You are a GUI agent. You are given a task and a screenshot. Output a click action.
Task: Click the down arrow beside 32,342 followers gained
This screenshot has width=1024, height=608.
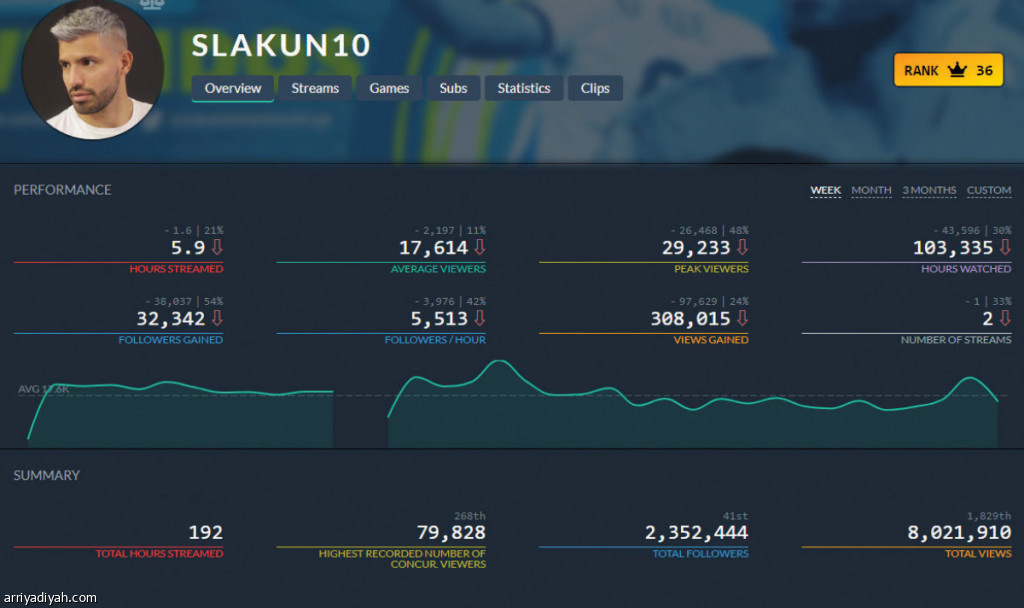[217, 318]
